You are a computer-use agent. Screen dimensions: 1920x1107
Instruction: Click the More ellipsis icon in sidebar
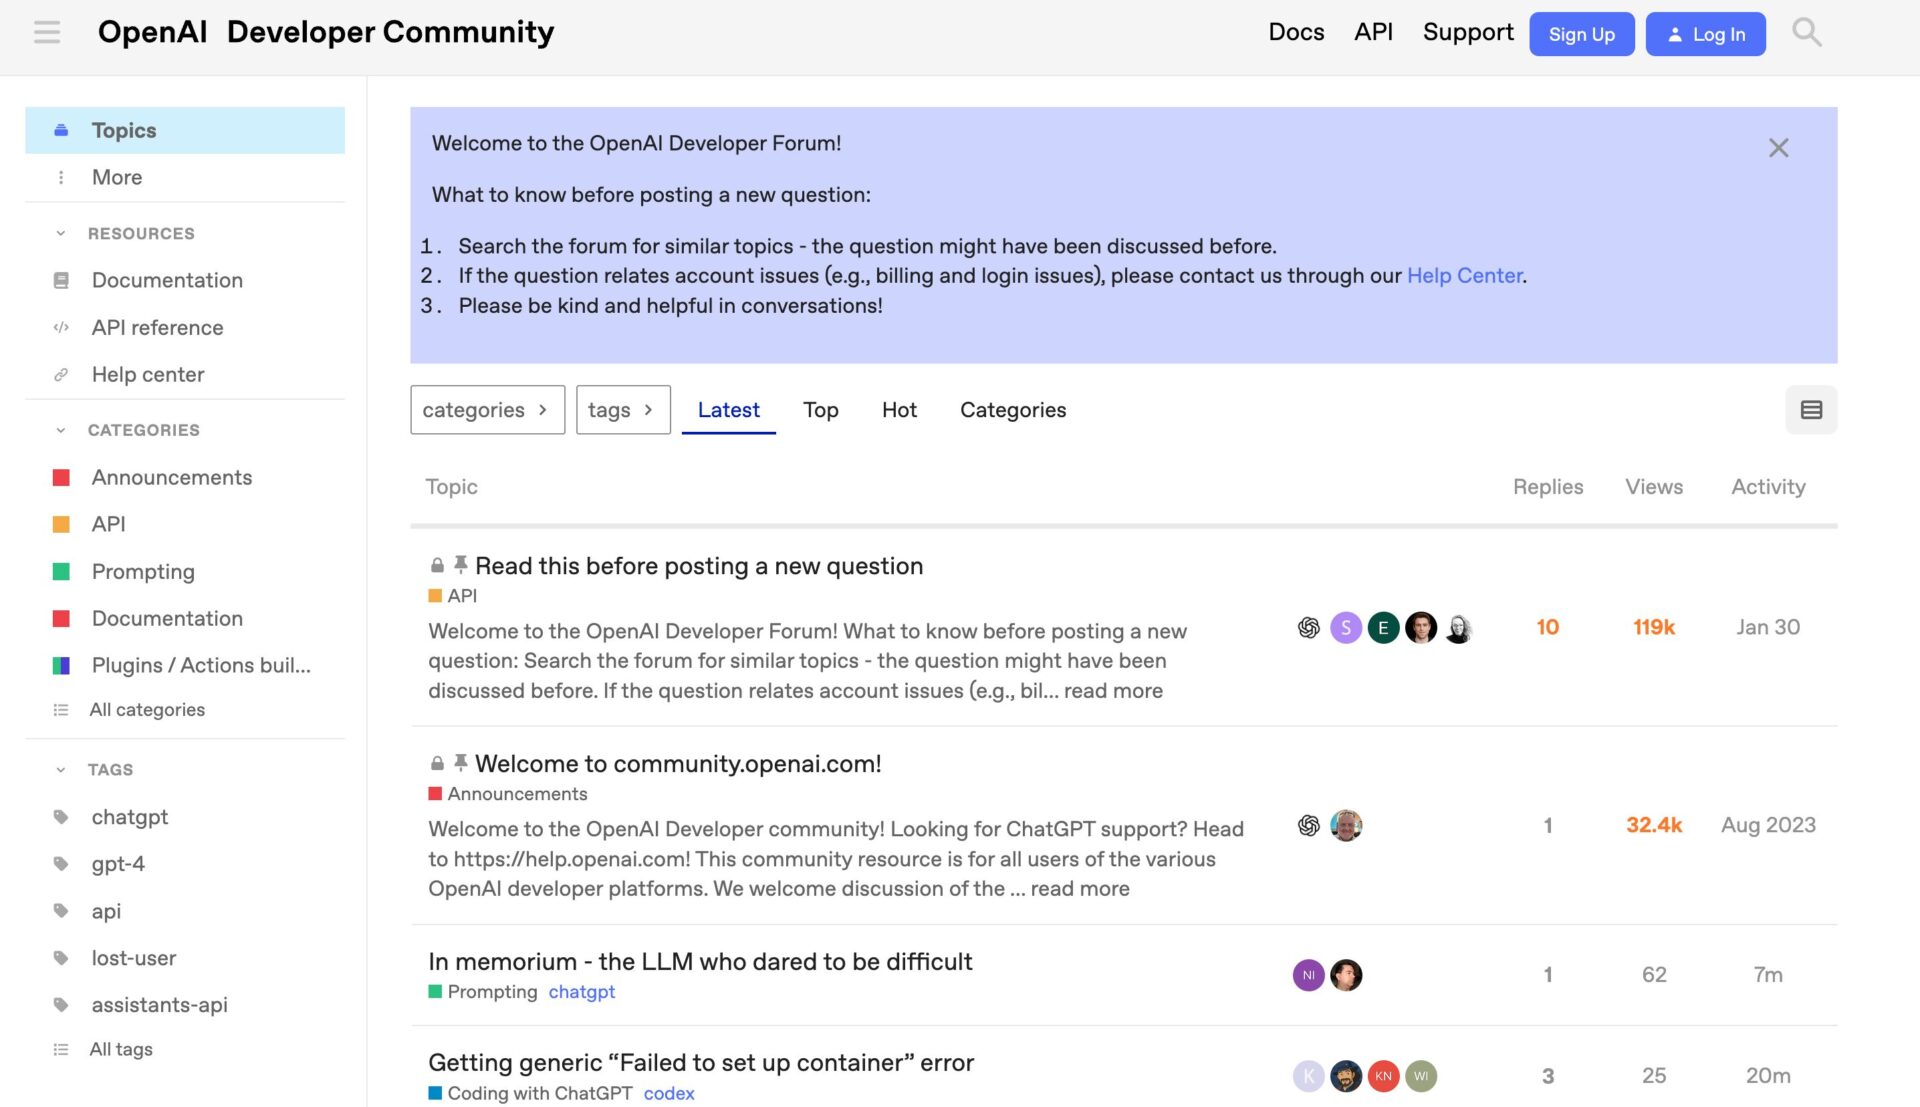pyautogui.click(x=61, y=177)
